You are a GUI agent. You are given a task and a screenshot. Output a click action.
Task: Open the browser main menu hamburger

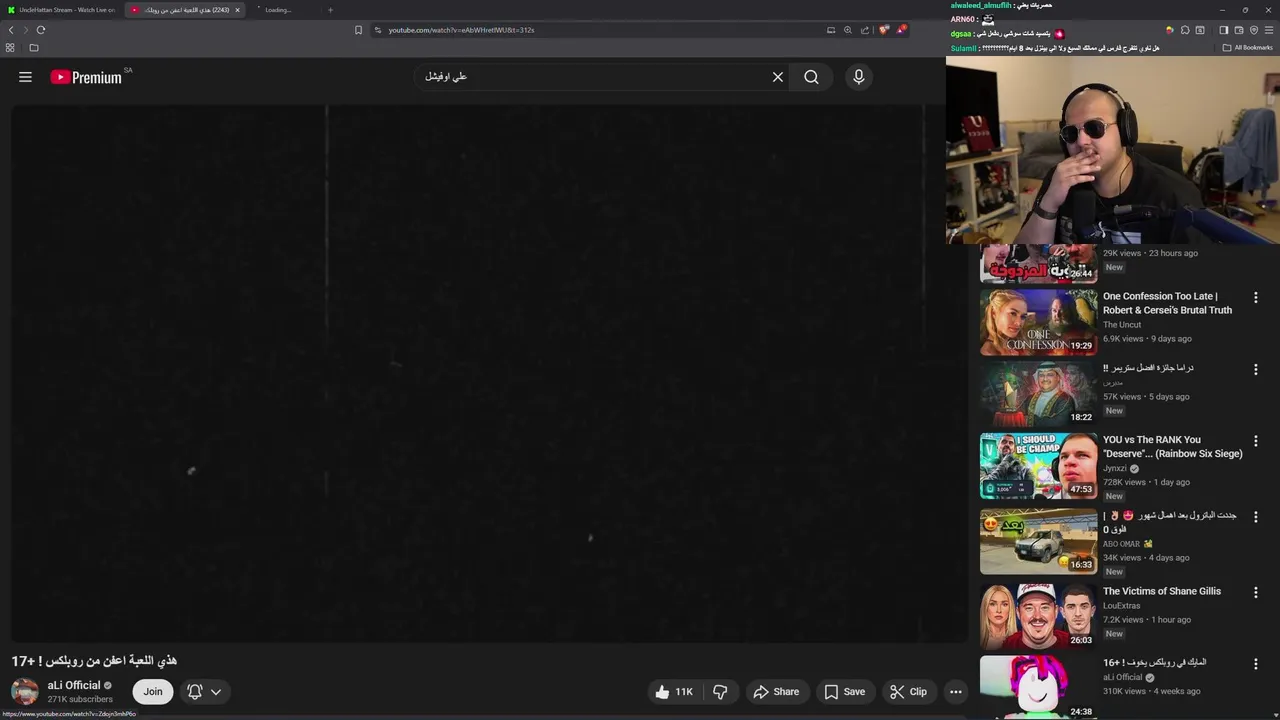1269,30
